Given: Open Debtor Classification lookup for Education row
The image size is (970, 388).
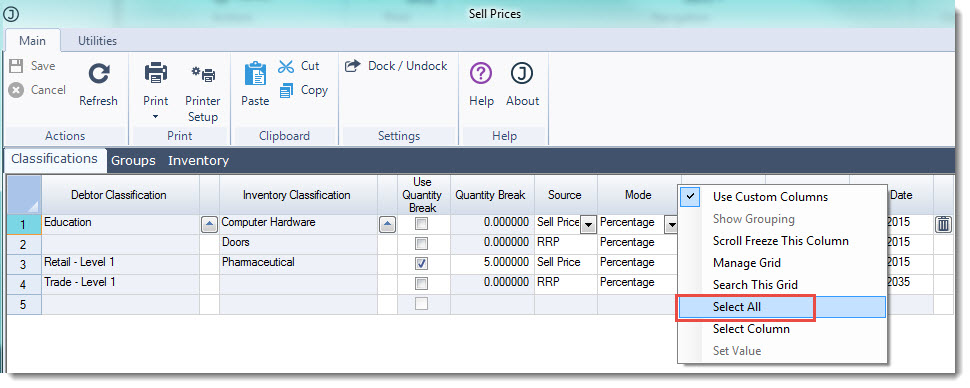Looking at the screenshot, I should pyautogui.click(x=210, y=225).
